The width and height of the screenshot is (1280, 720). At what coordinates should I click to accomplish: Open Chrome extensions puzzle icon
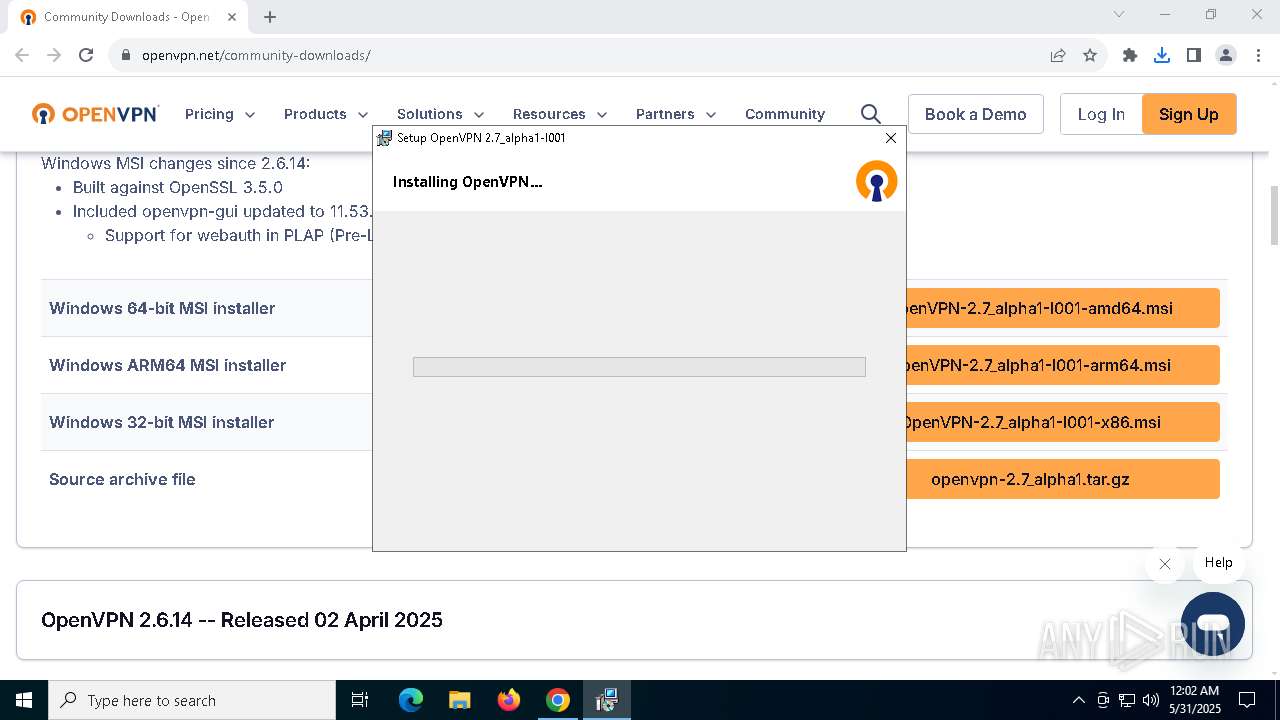click(1130, 55)
